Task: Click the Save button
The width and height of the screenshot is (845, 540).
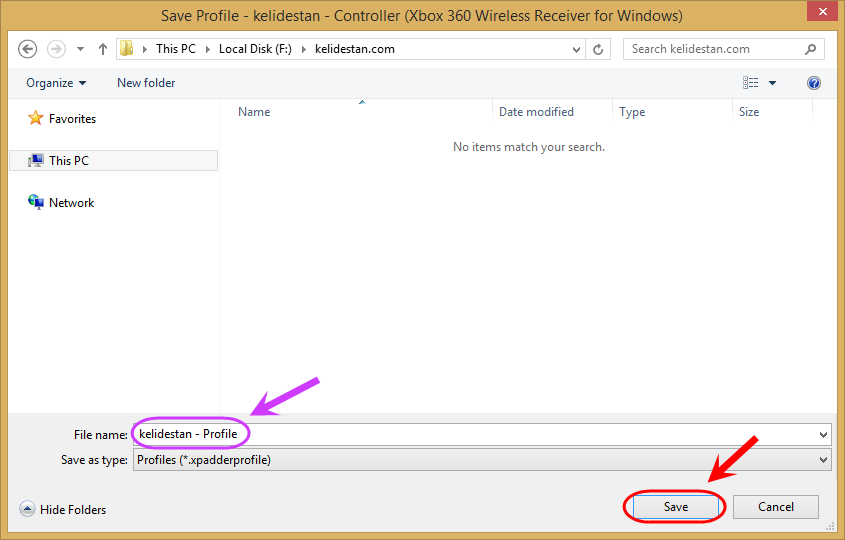Action: pyautogui.click(x=676, y=507)
